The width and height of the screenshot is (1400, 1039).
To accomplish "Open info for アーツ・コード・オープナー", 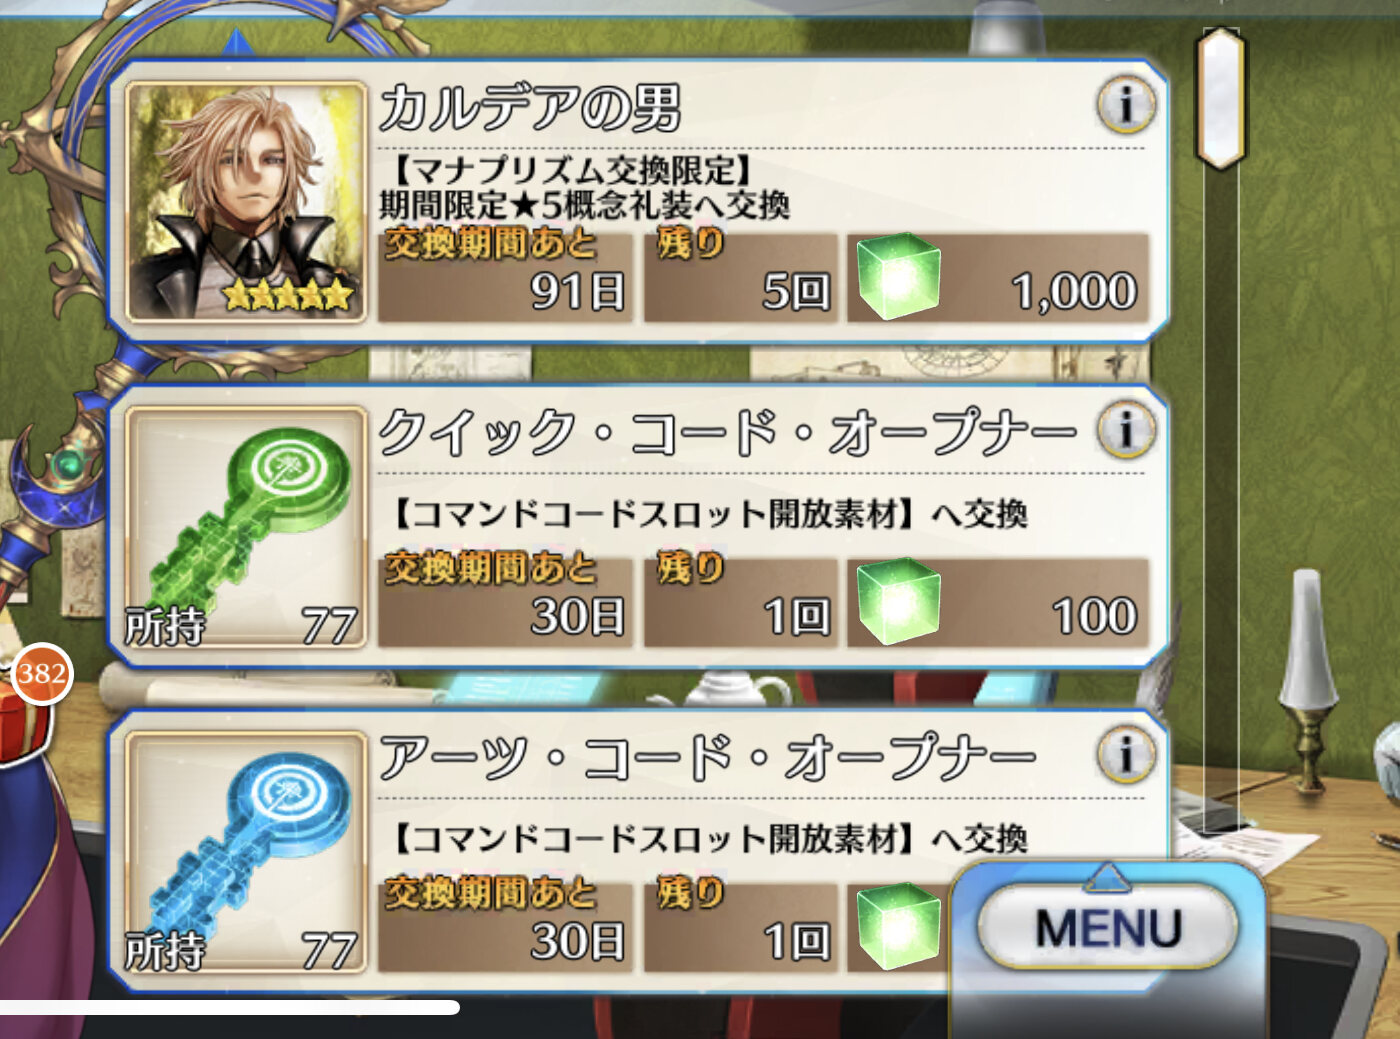I will 1126,755.
